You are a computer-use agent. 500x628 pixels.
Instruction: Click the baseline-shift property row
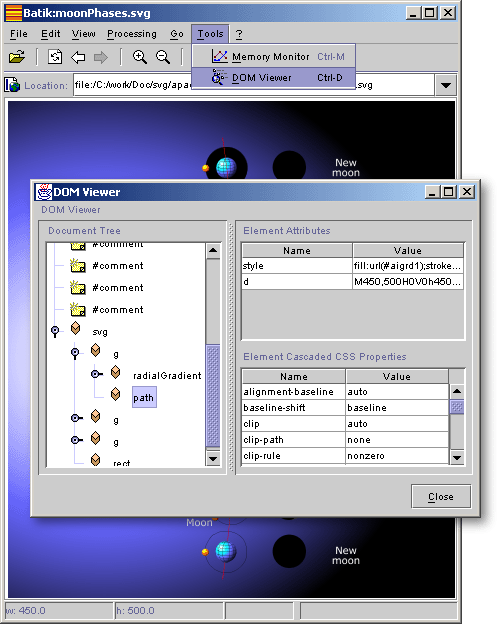point(345,408)
